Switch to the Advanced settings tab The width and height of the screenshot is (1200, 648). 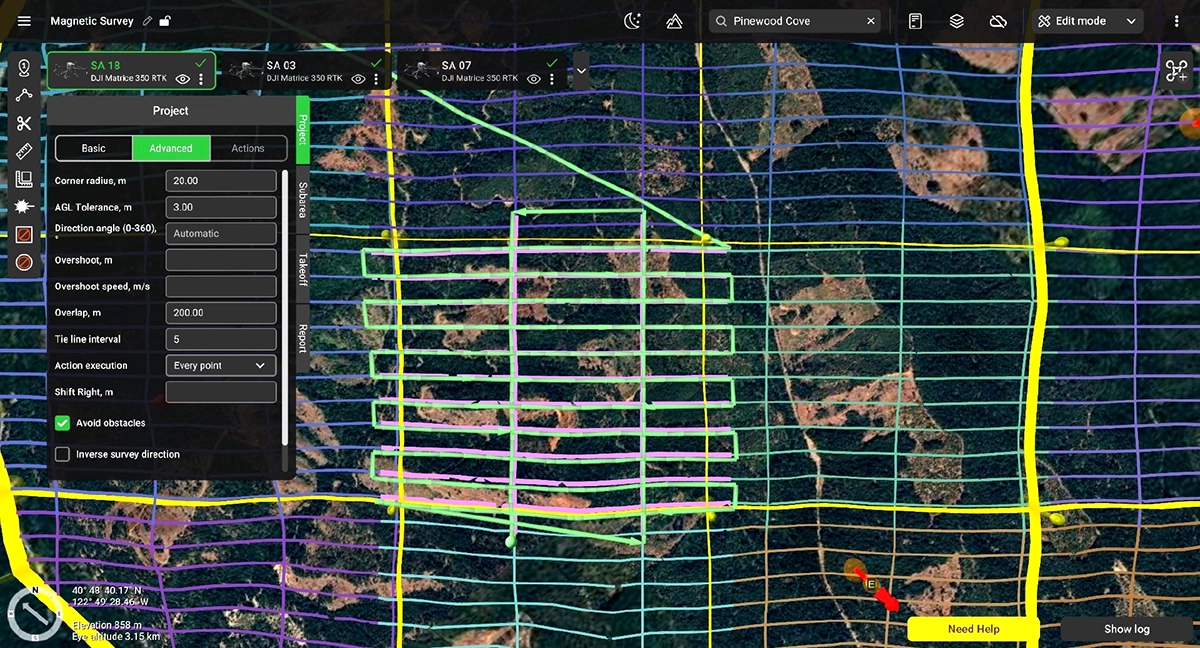click(171, 148)
